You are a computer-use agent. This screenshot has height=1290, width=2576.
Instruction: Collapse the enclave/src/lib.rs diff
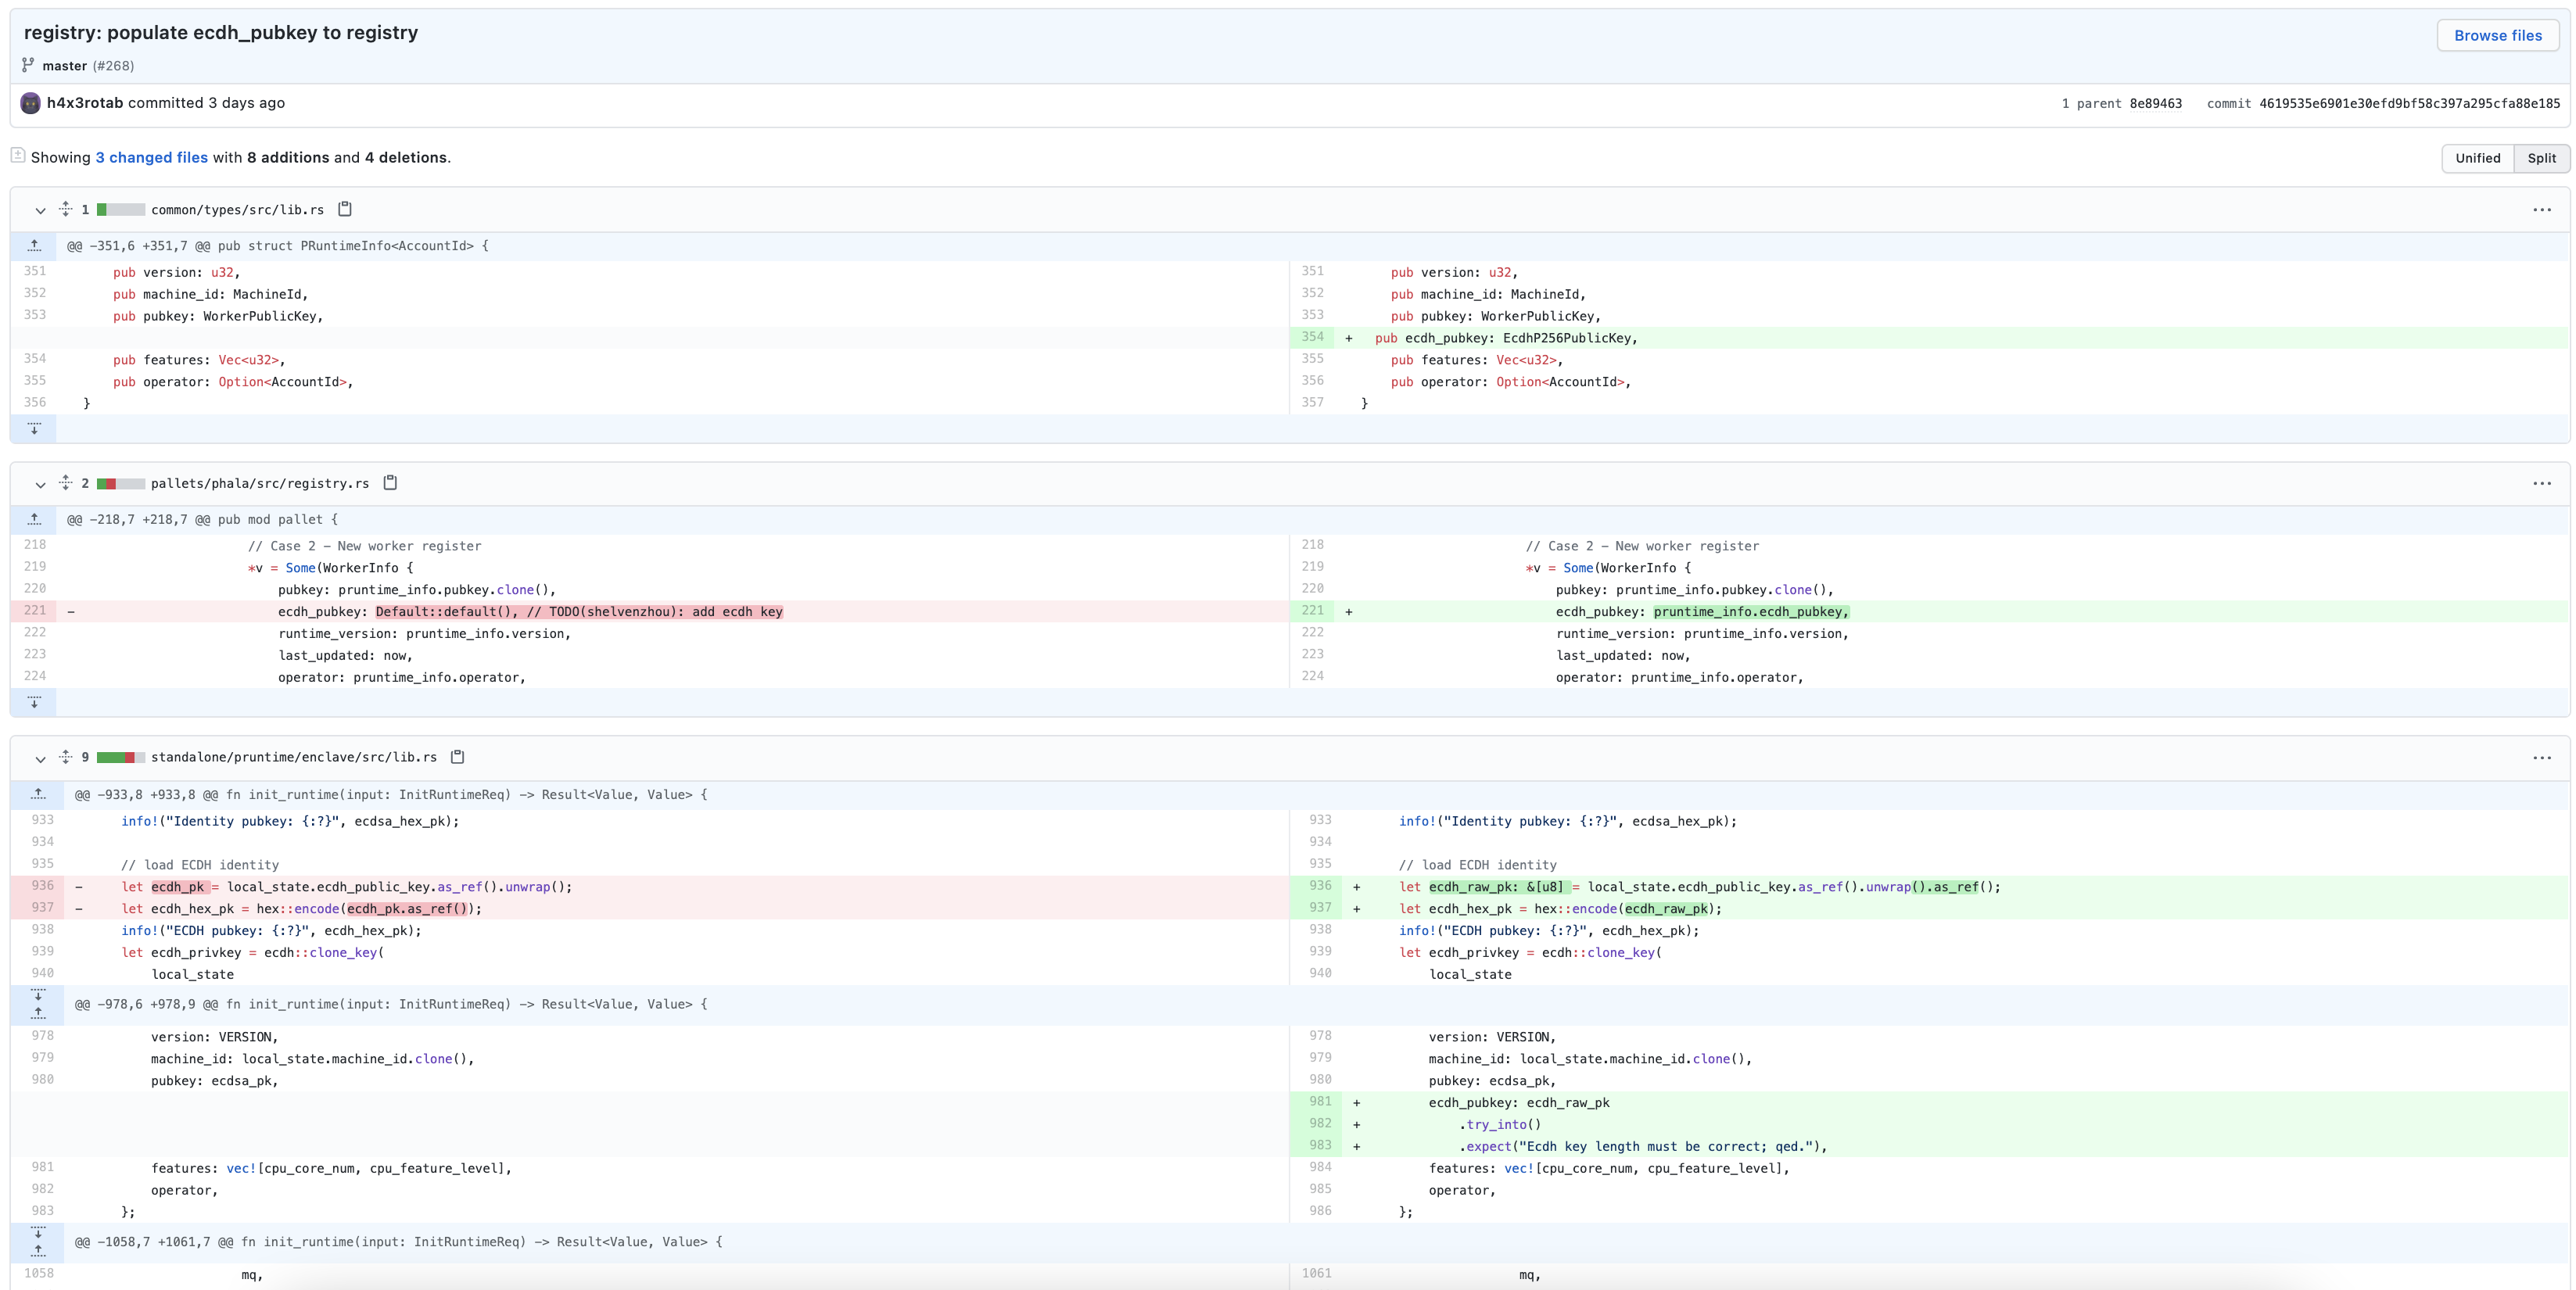(x=40, y=758)
